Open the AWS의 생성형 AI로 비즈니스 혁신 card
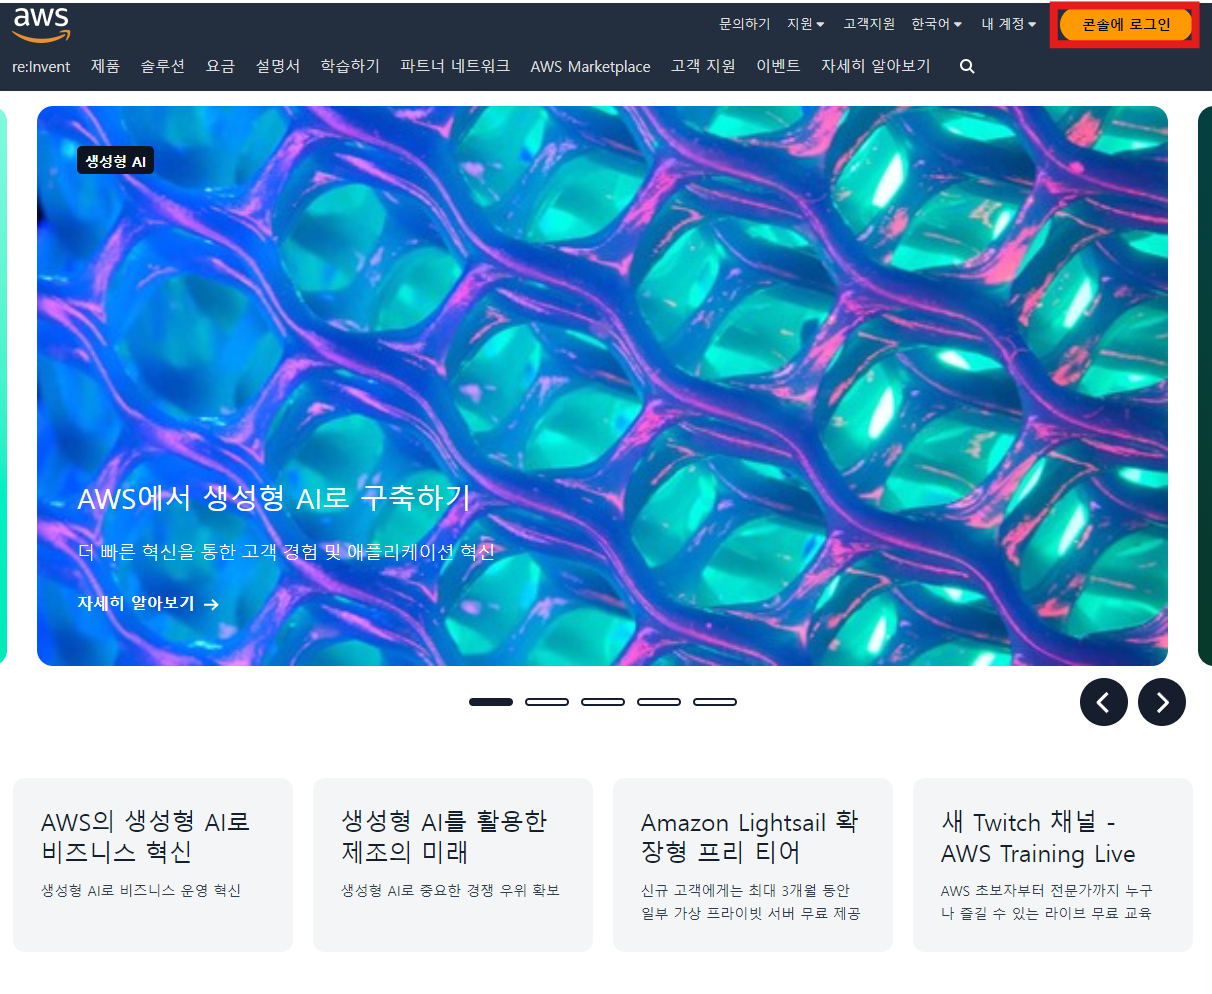Image resolution: width=1212 pixels, height=994 pixels. click(153, 865)
